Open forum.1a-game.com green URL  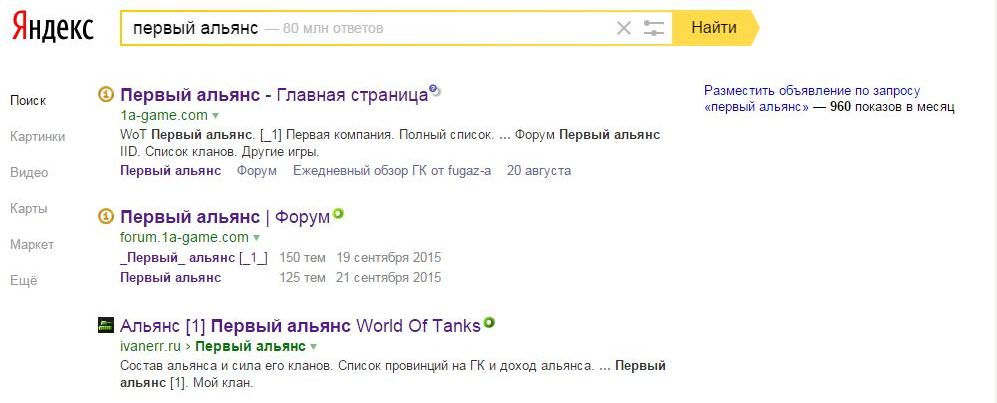tap(184, 237)
